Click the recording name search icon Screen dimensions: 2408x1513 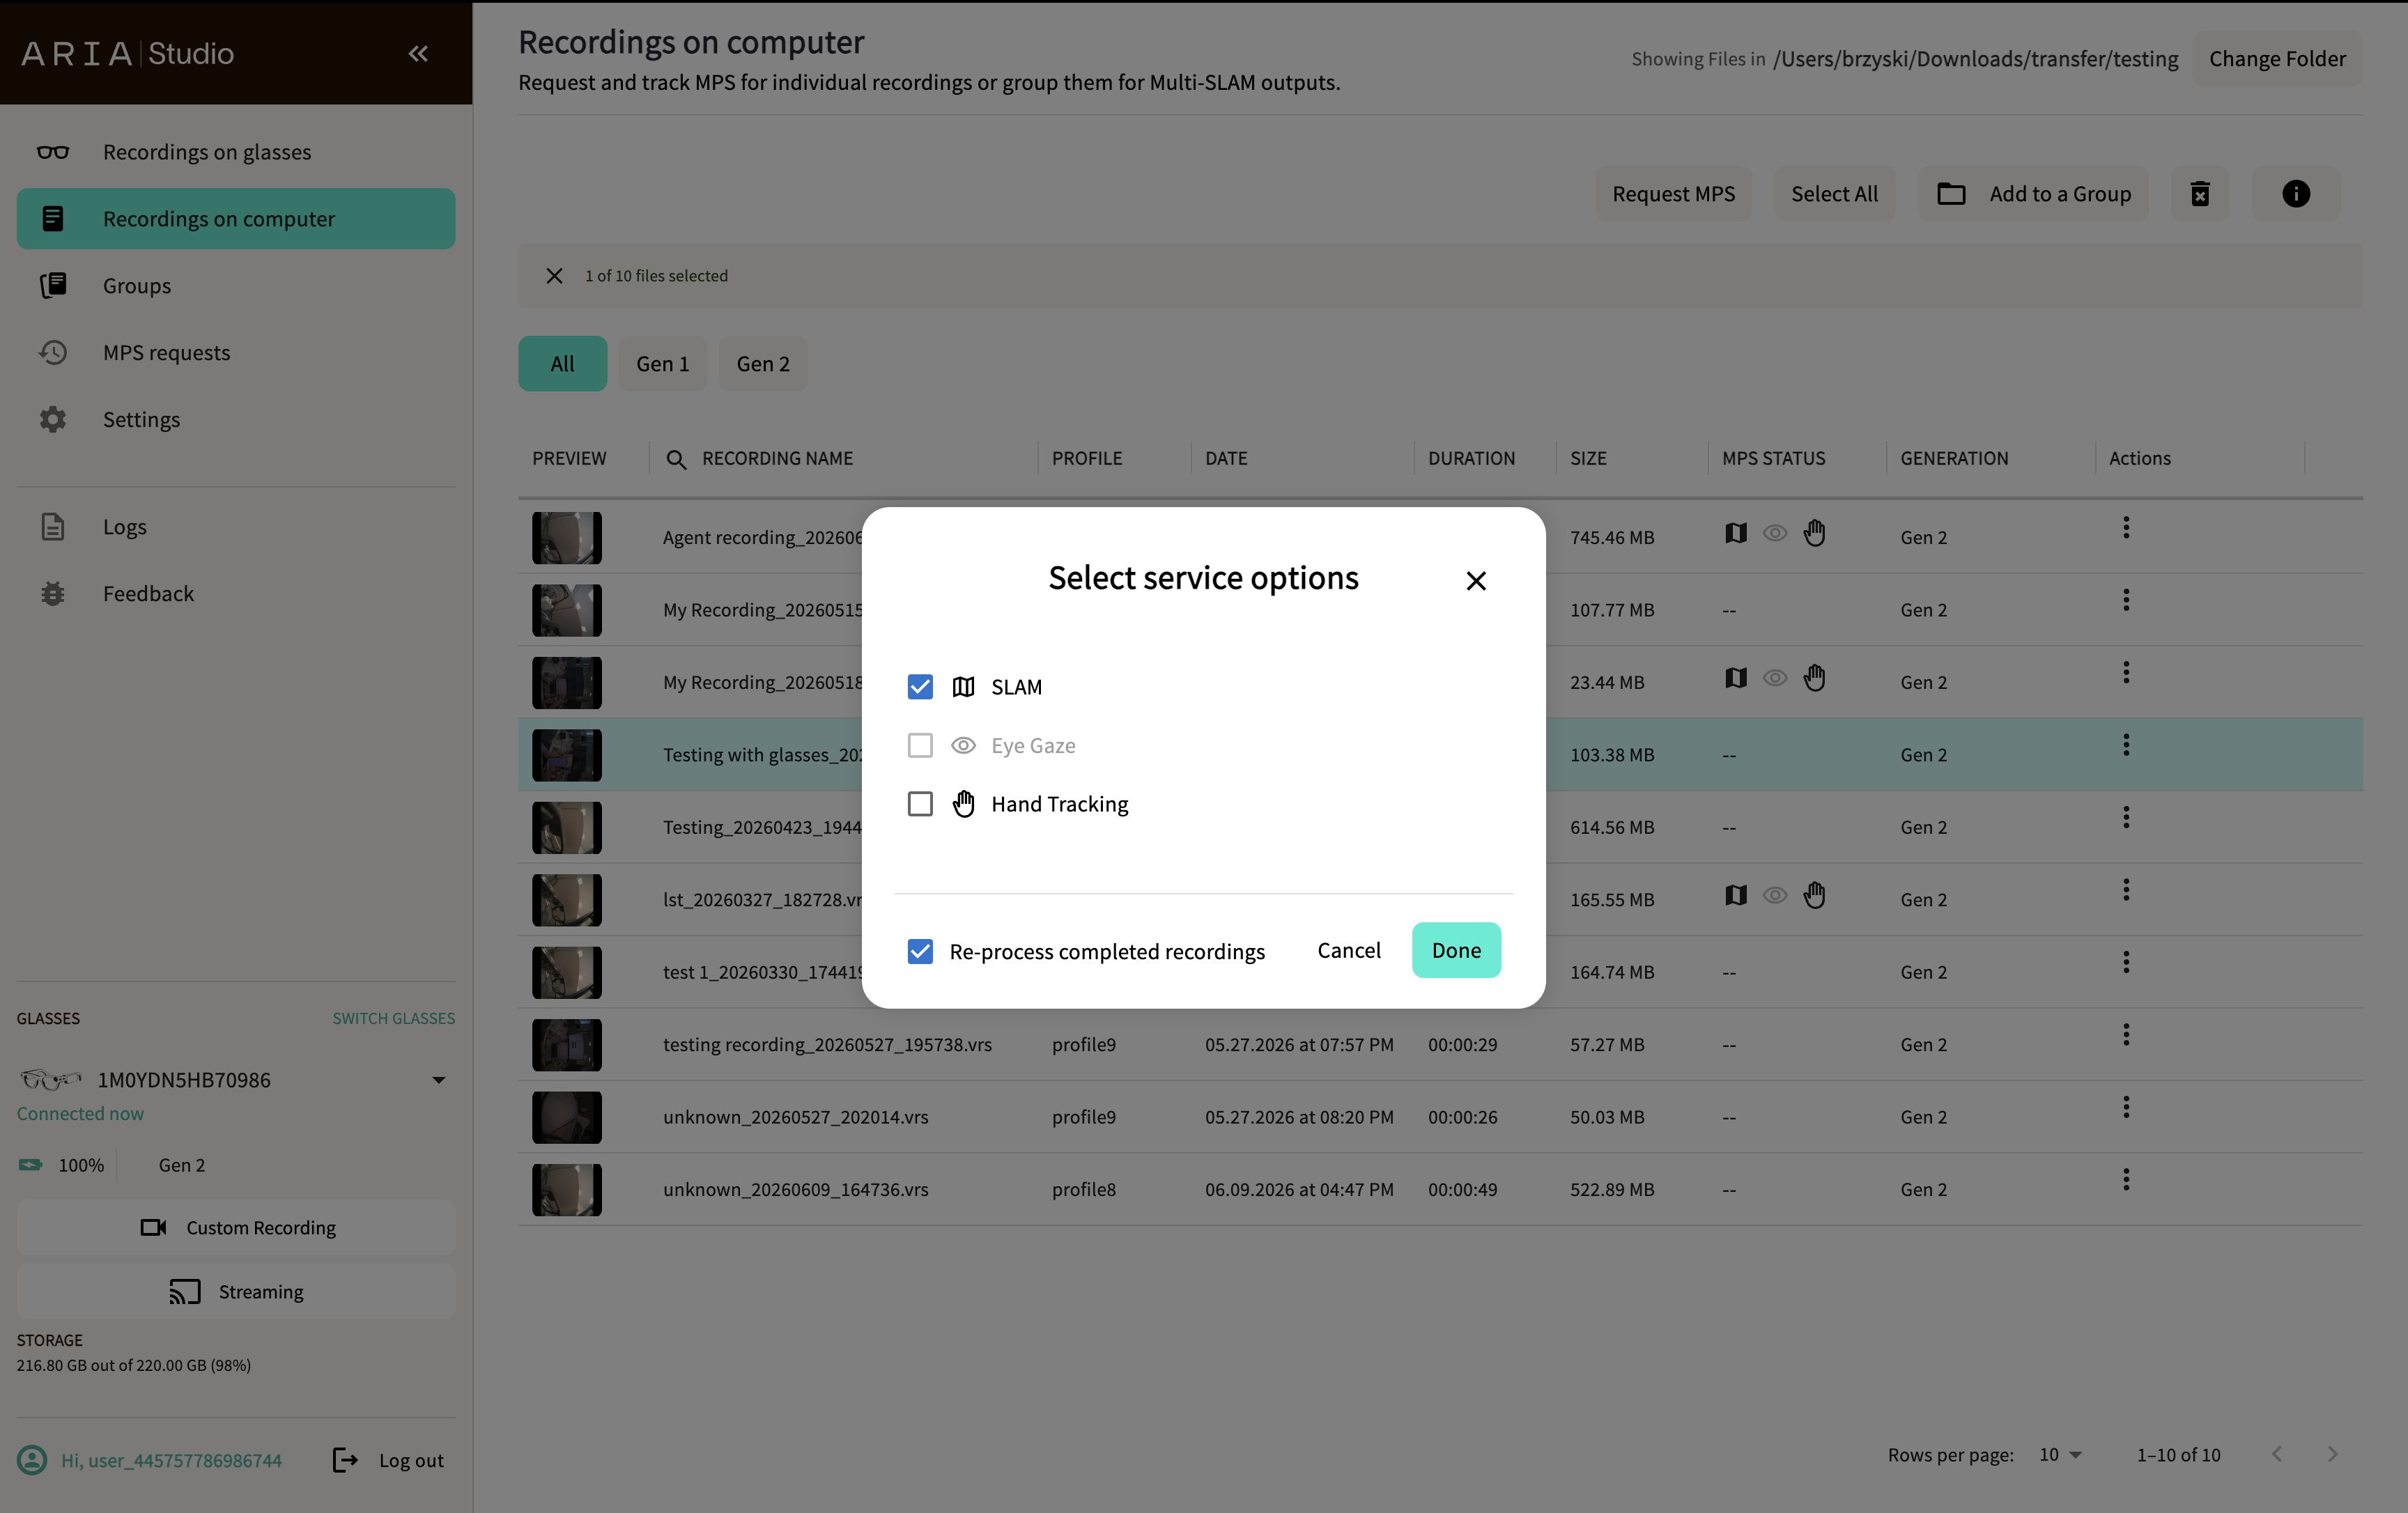point(676,459)
